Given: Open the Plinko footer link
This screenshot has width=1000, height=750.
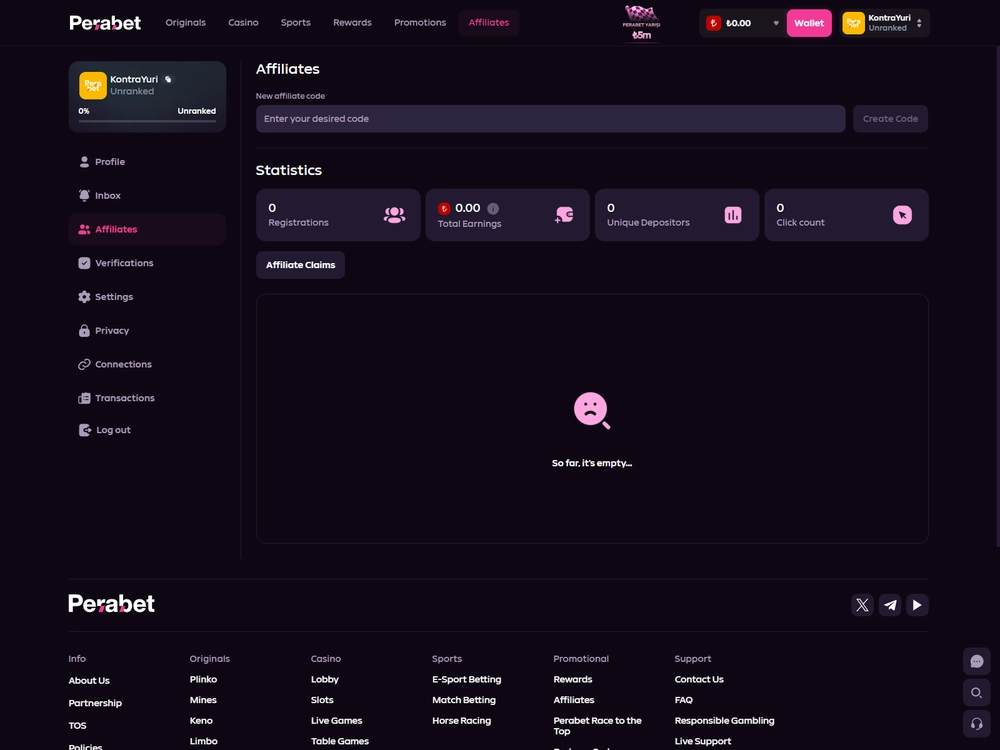Looking at the screenshot, I should tap(203, 679).
